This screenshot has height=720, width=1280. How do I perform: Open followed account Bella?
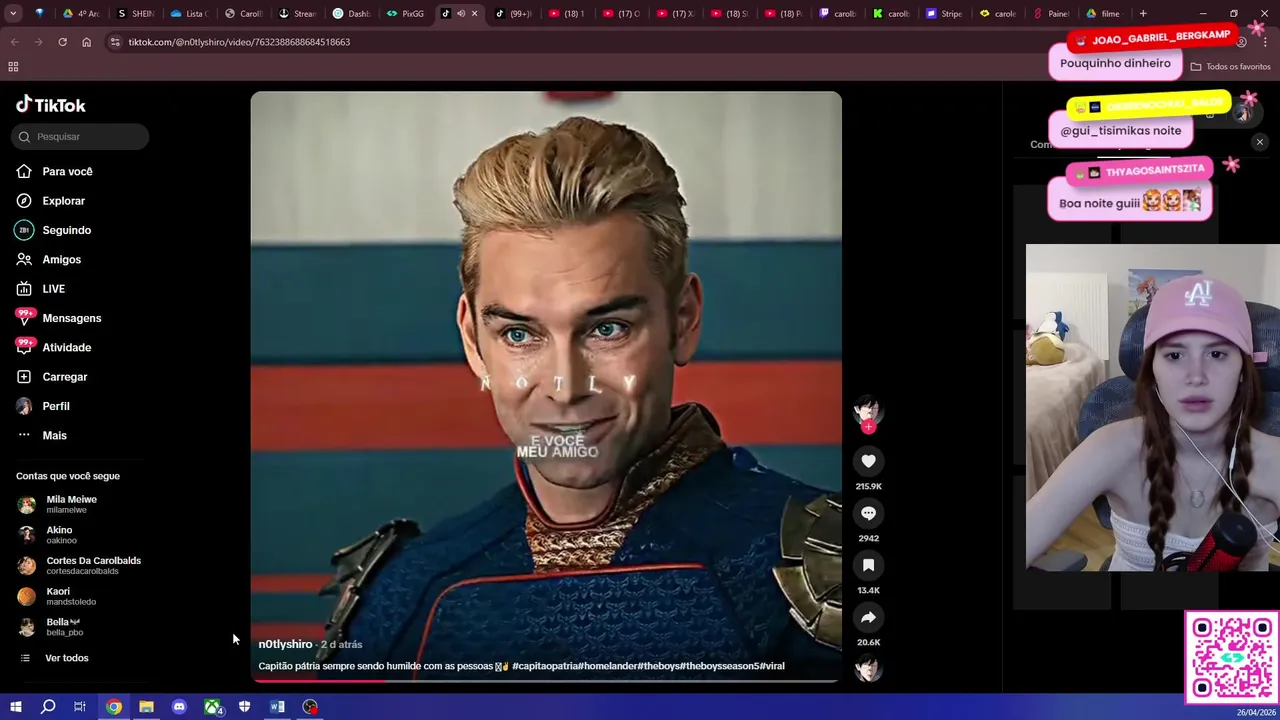(50, 627)
